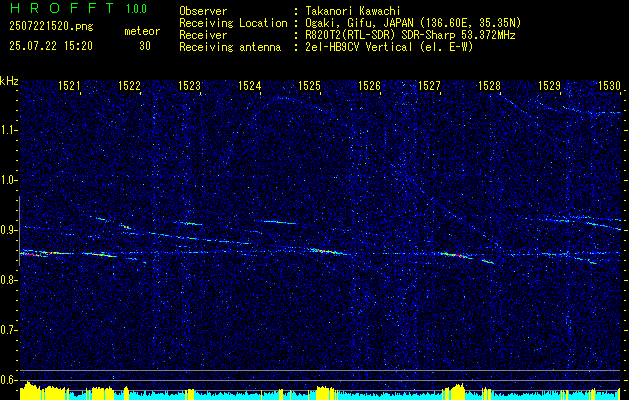Click receiver R820T2(RTL-SDR) SDR-Sharp 53.372MHz

point(410,35)
